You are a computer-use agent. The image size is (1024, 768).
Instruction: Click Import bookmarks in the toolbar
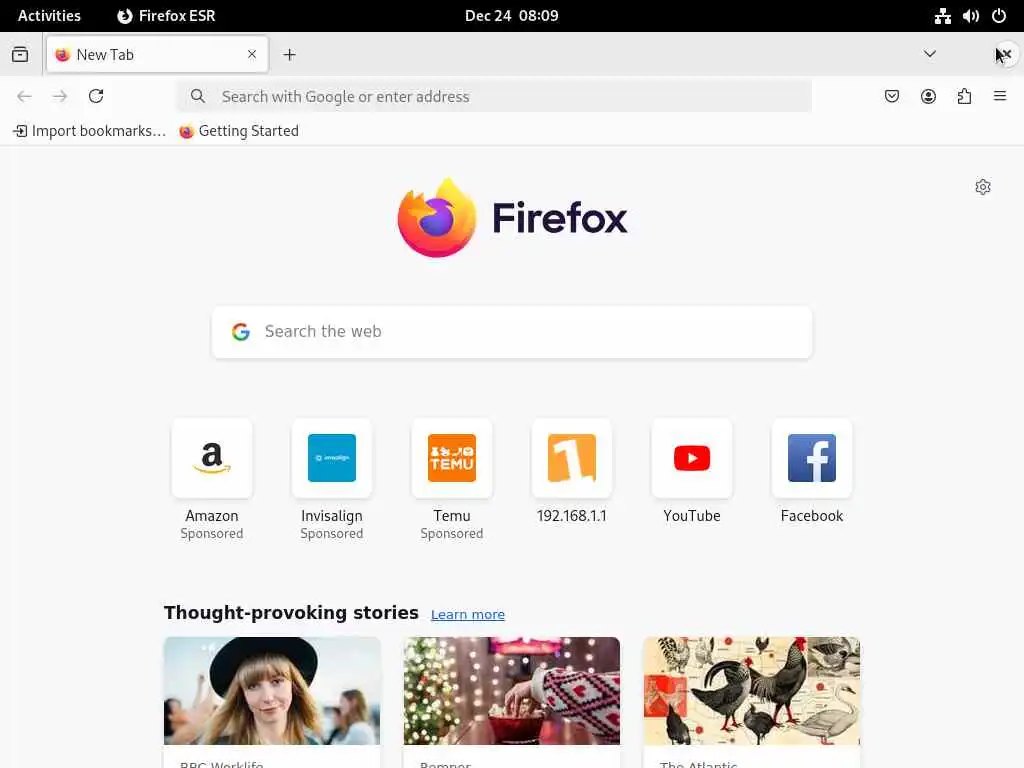click(89, 131)
